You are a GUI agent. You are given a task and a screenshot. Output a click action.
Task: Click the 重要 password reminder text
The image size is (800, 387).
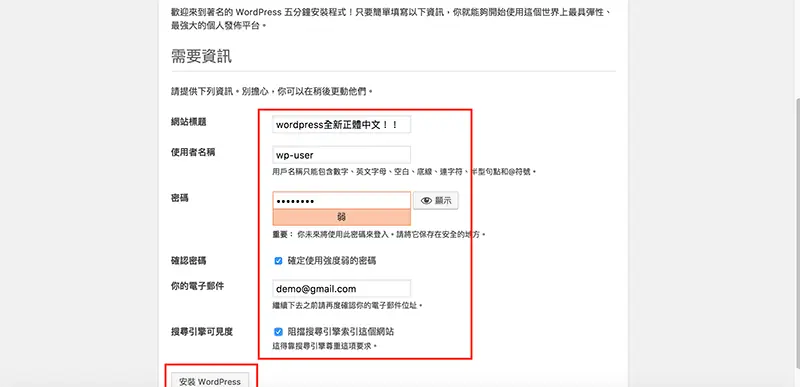click(379, 235)
